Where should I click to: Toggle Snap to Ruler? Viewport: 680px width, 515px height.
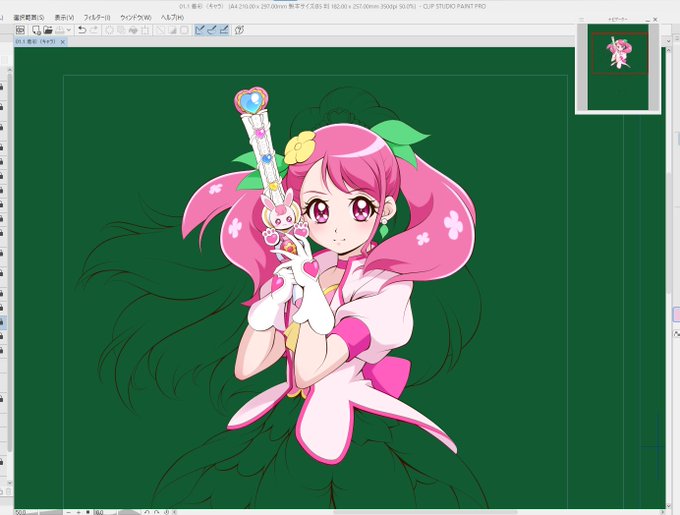pyautogui.click(x=199, y=30)
